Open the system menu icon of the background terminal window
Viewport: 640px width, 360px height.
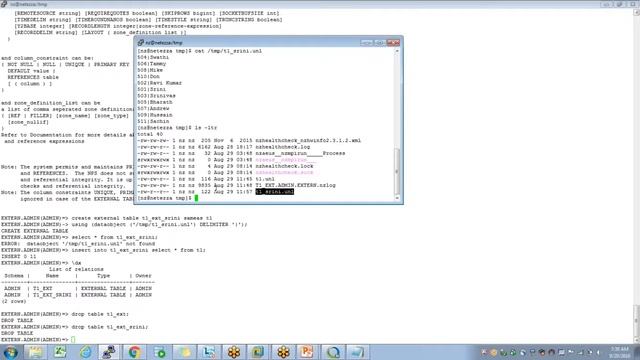(x=4, y=4)
